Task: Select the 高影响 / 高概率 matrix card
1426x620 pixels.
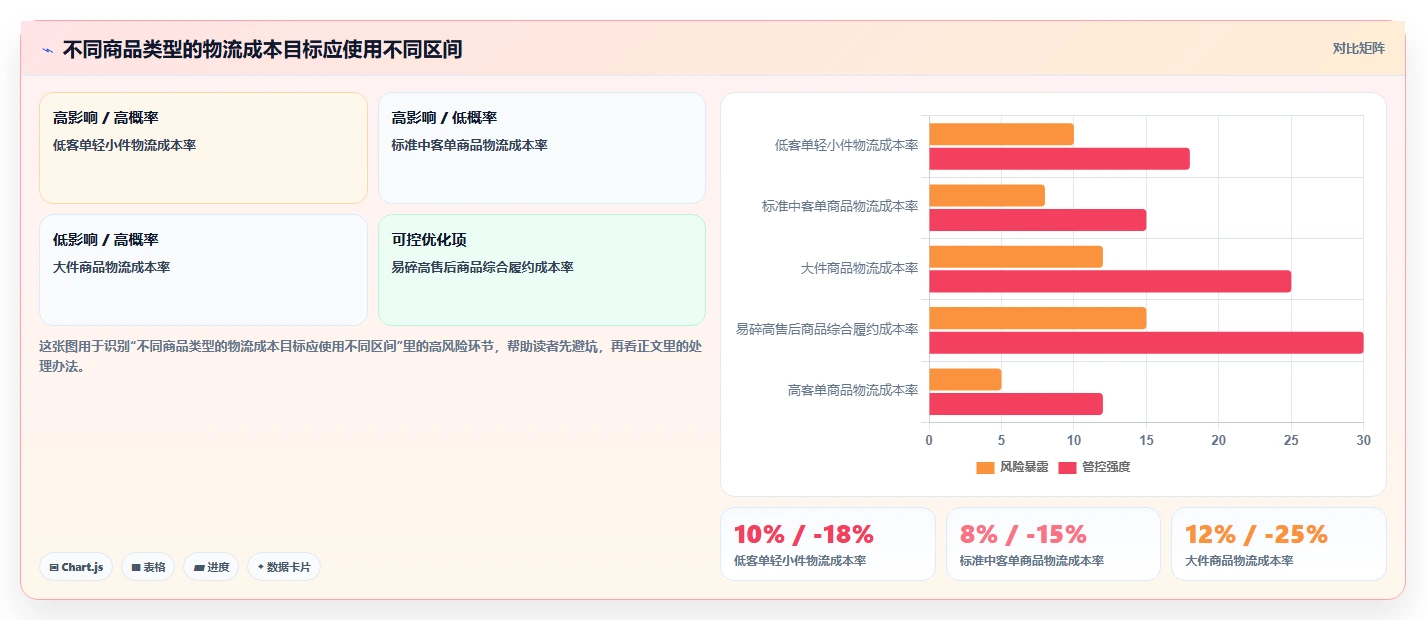Action: pyautogui.click(x=203, y=148)
